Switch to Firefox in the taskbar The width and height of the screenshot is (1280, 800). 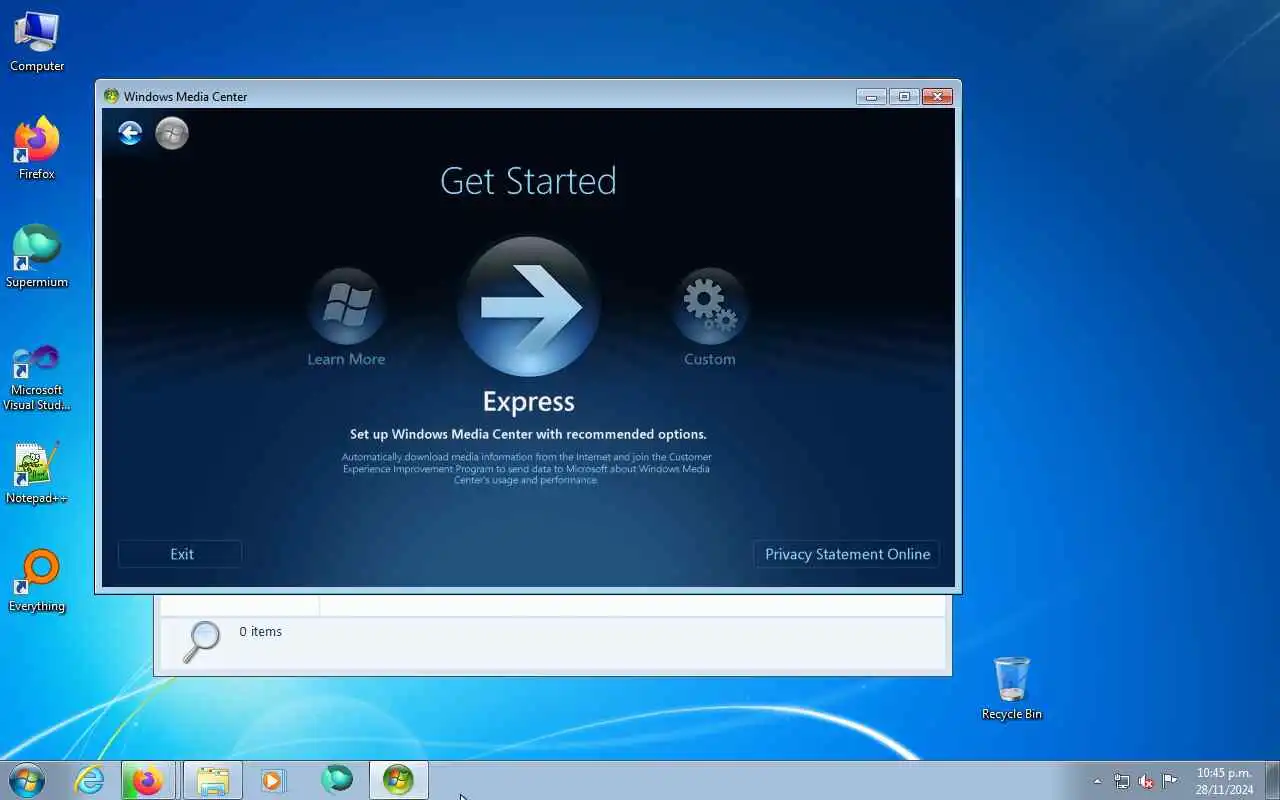coord(148,780)
